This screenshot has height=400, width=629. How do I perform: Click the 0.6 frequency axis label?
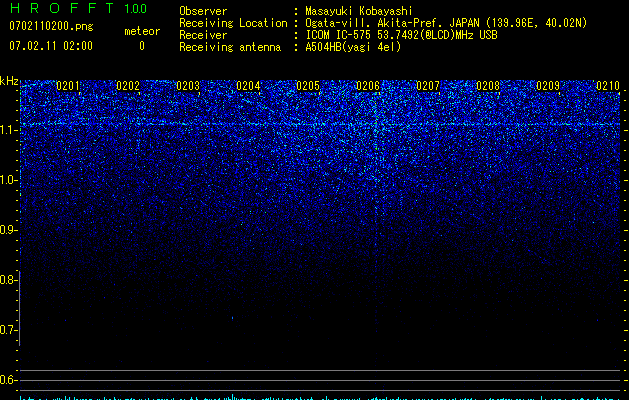pos(8,380)
